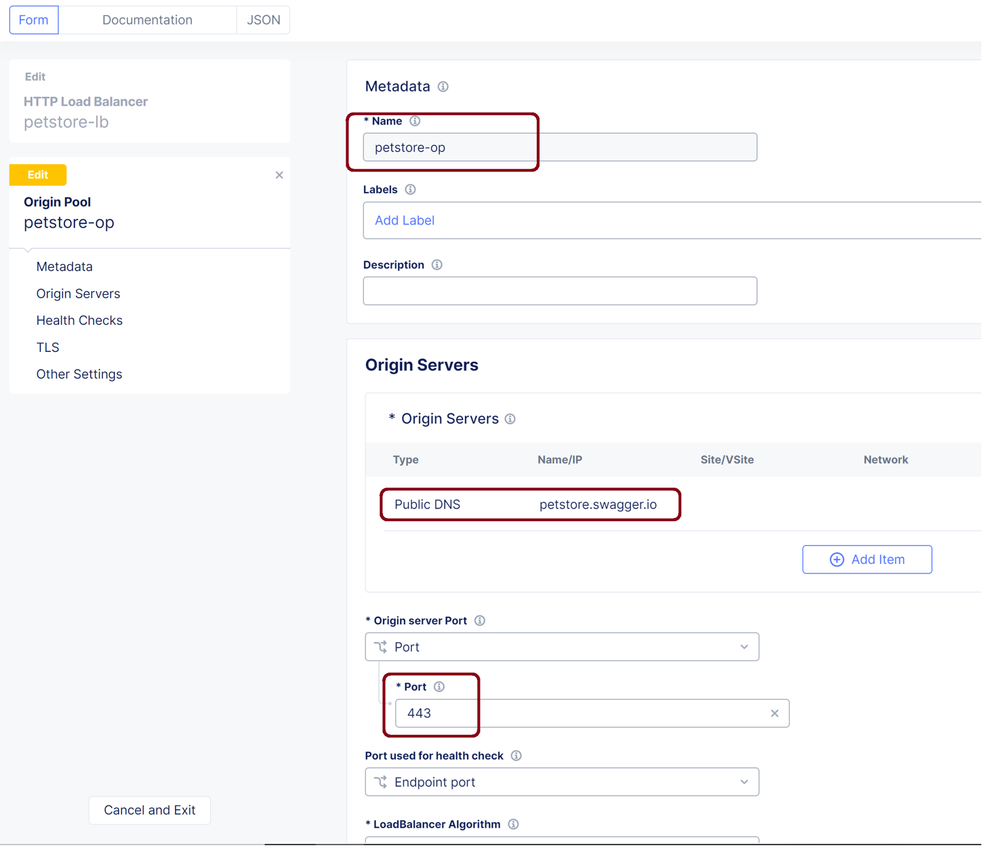Click the Add Item button
The width and height of the screenshot is (999, 848).
coord(866,559)
